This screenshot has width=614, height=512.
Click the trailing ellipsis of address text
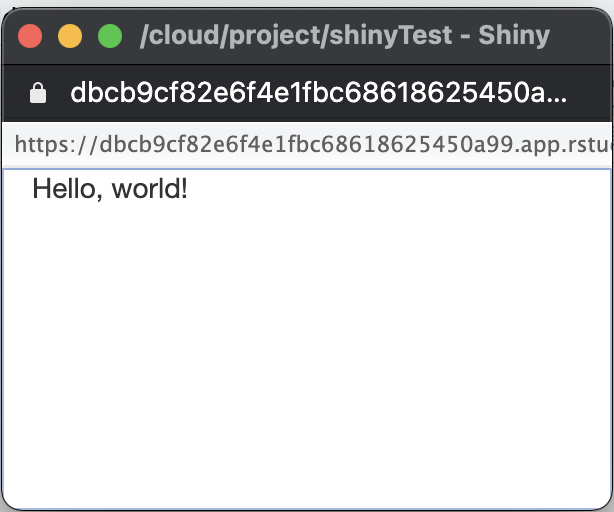[x=556, y=96]
